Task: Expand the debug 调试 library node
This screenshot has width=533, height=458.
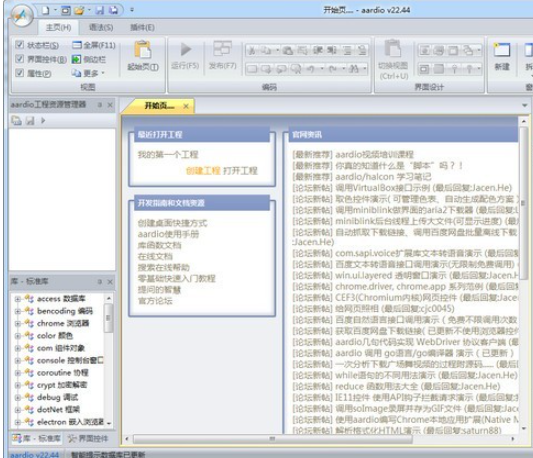Action: click(18, 397)
